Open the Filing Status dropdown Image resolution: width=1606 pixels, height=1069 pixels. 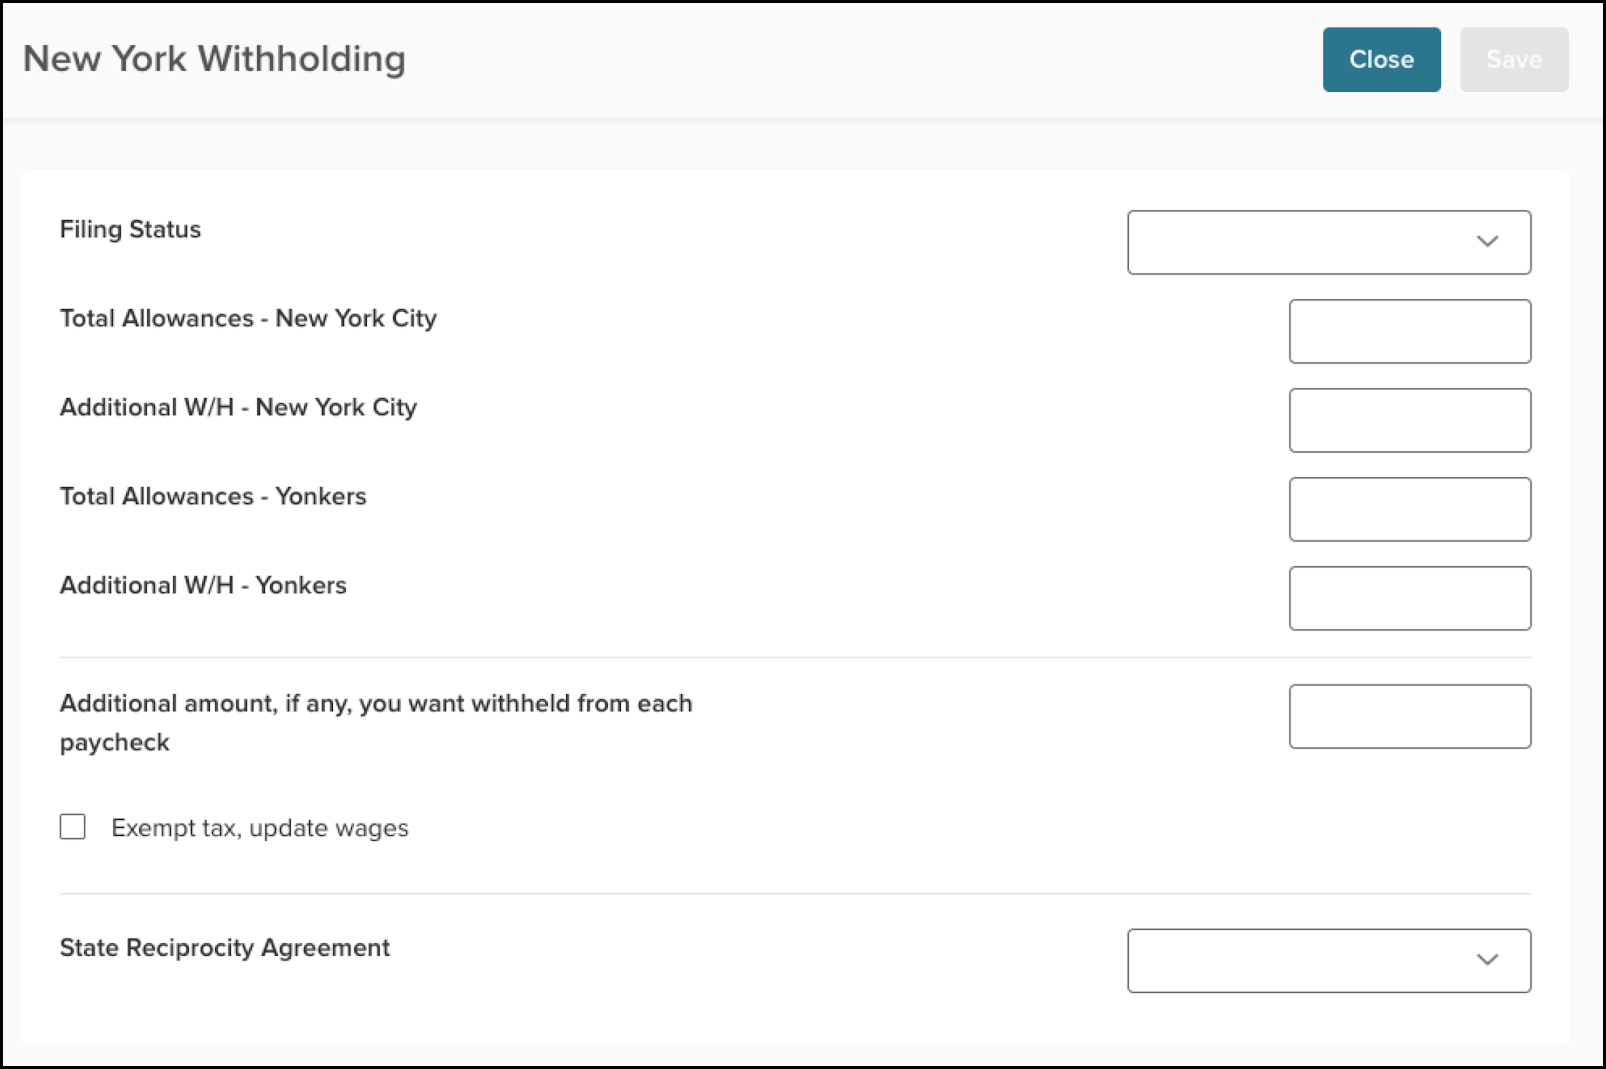(x=1329, y=242)
